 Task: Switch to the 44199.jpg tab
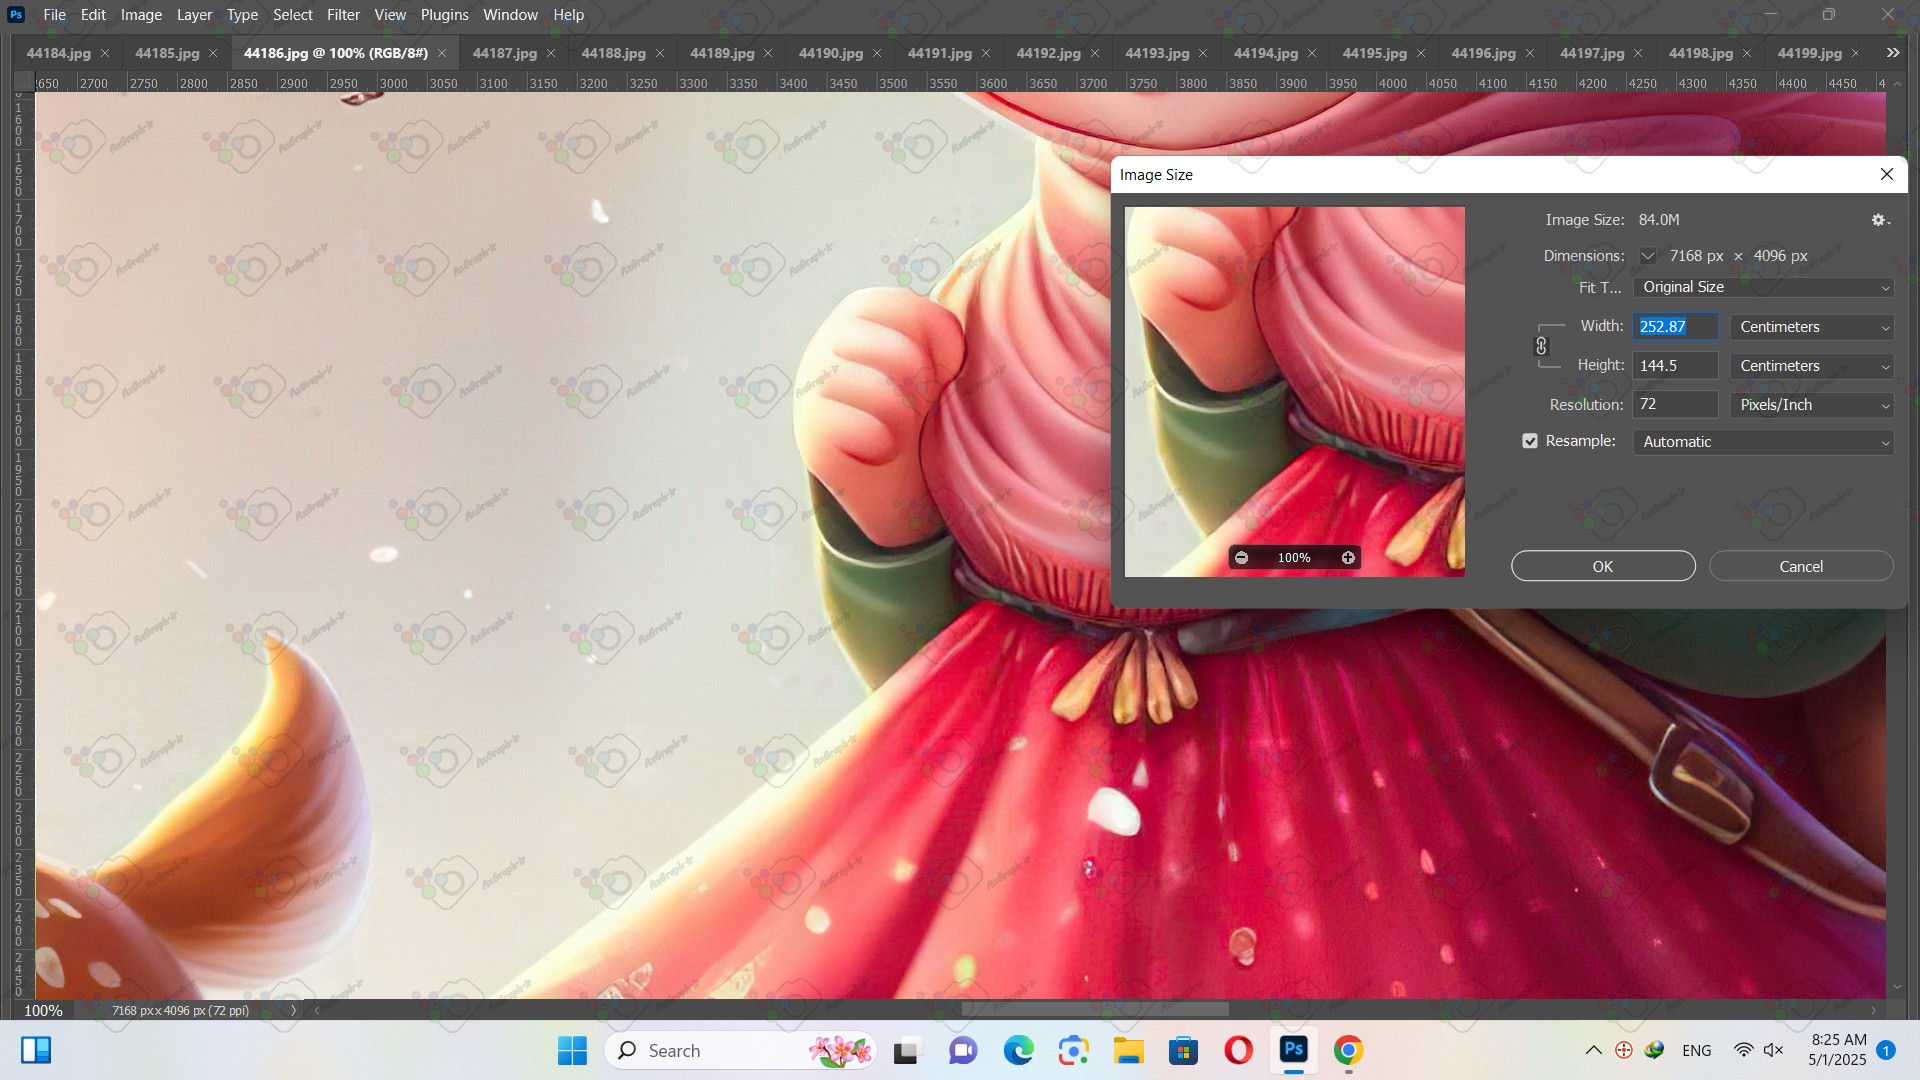click(x=1809, y=53)
